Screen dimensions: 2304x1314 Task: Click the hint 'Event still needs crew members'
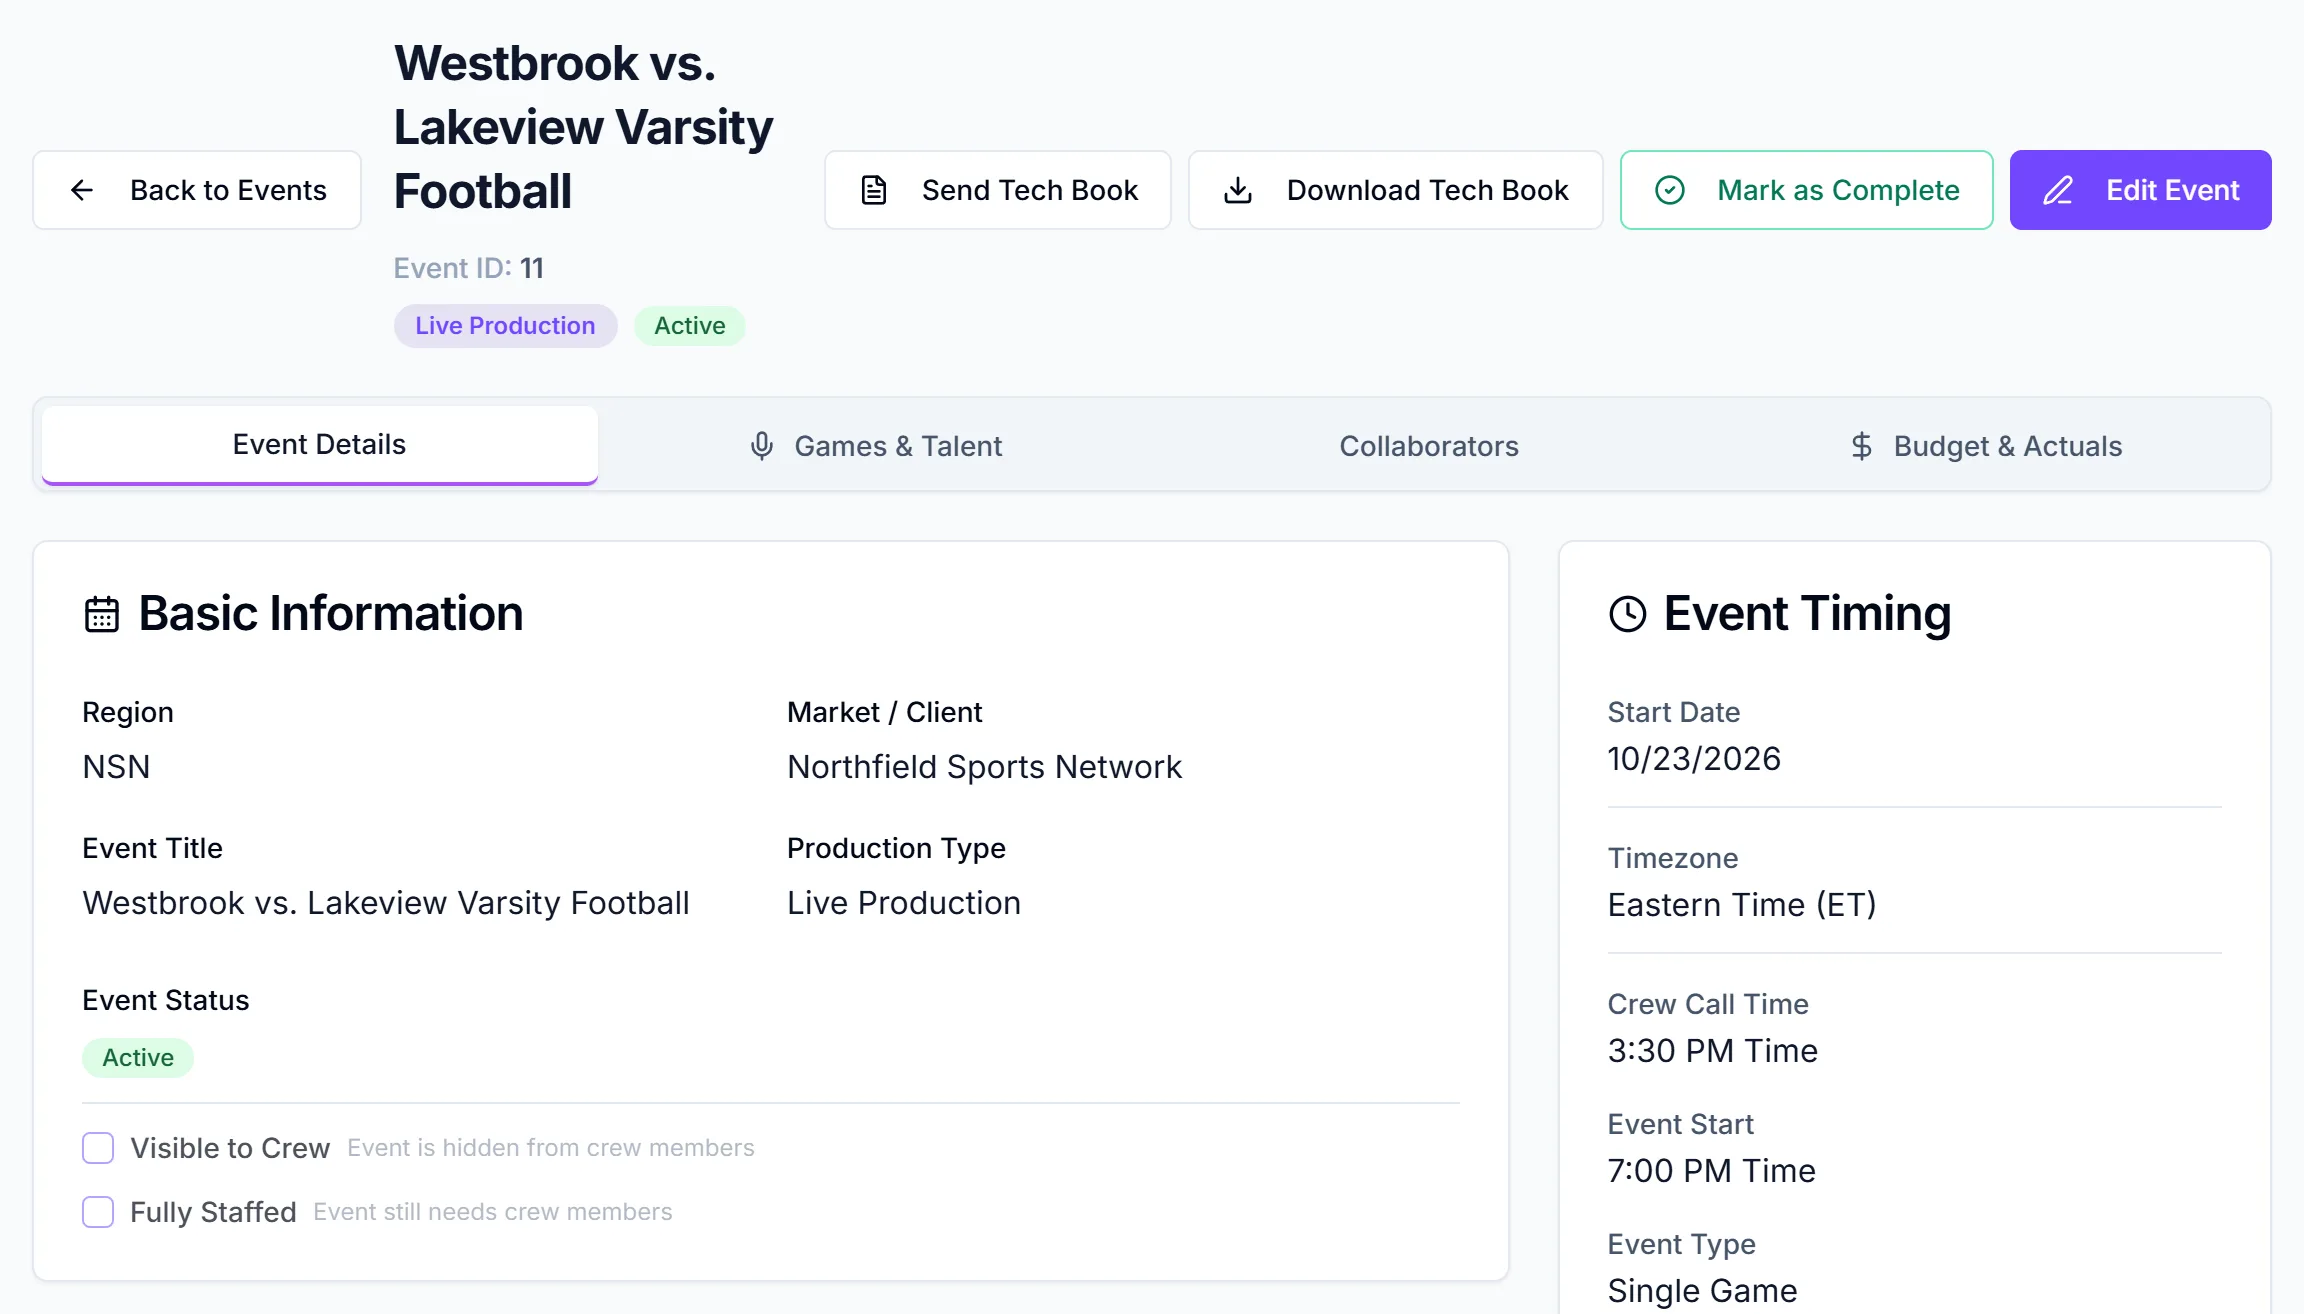point(493,1212)
